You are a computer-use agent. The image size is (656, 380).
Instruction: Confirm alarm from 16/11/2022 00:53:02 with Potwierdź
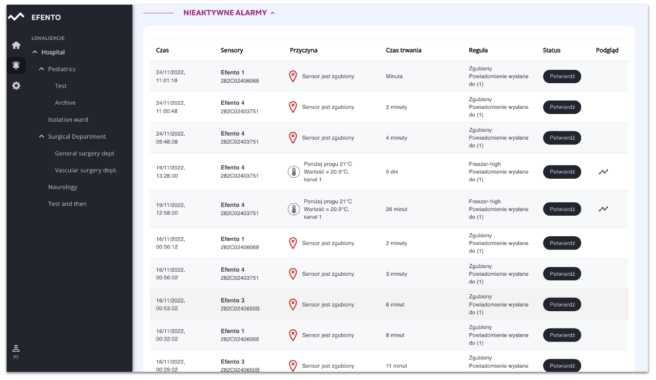coord(562,305)
